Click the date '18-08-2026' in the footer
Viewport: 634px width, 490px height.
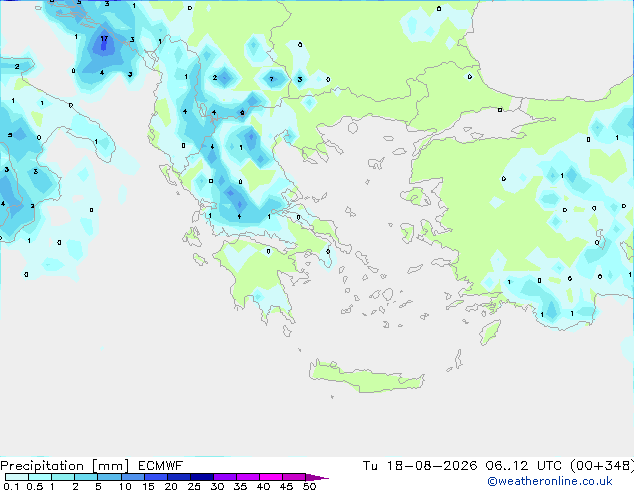pos(432,466)
